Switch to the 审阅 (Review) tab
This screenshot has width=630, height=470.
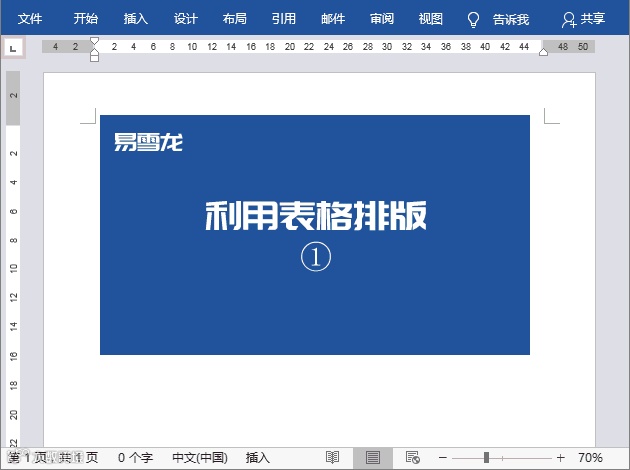click(x=382, y=18)
